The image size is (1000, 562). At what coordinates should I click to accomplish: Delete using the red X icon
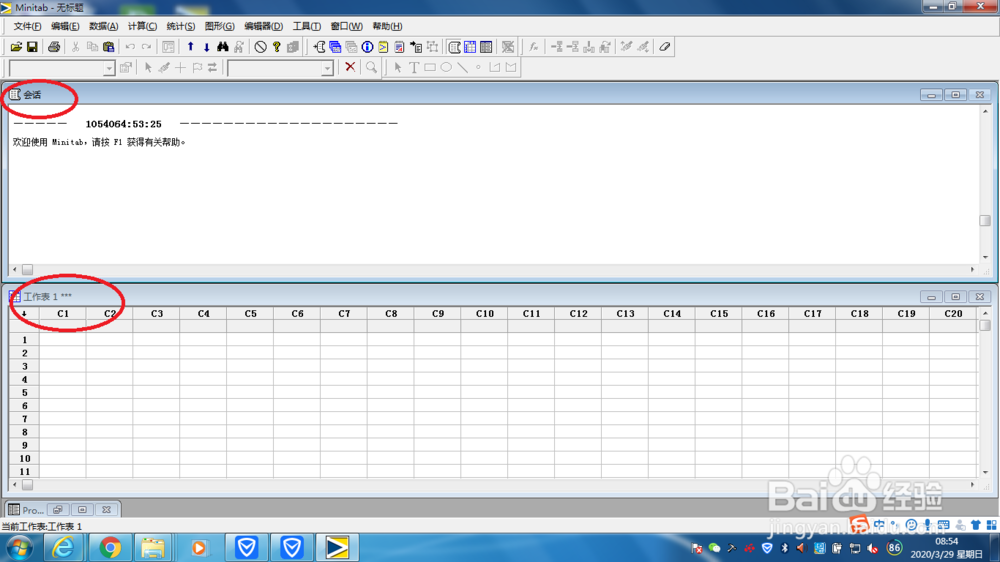(349, 67)
